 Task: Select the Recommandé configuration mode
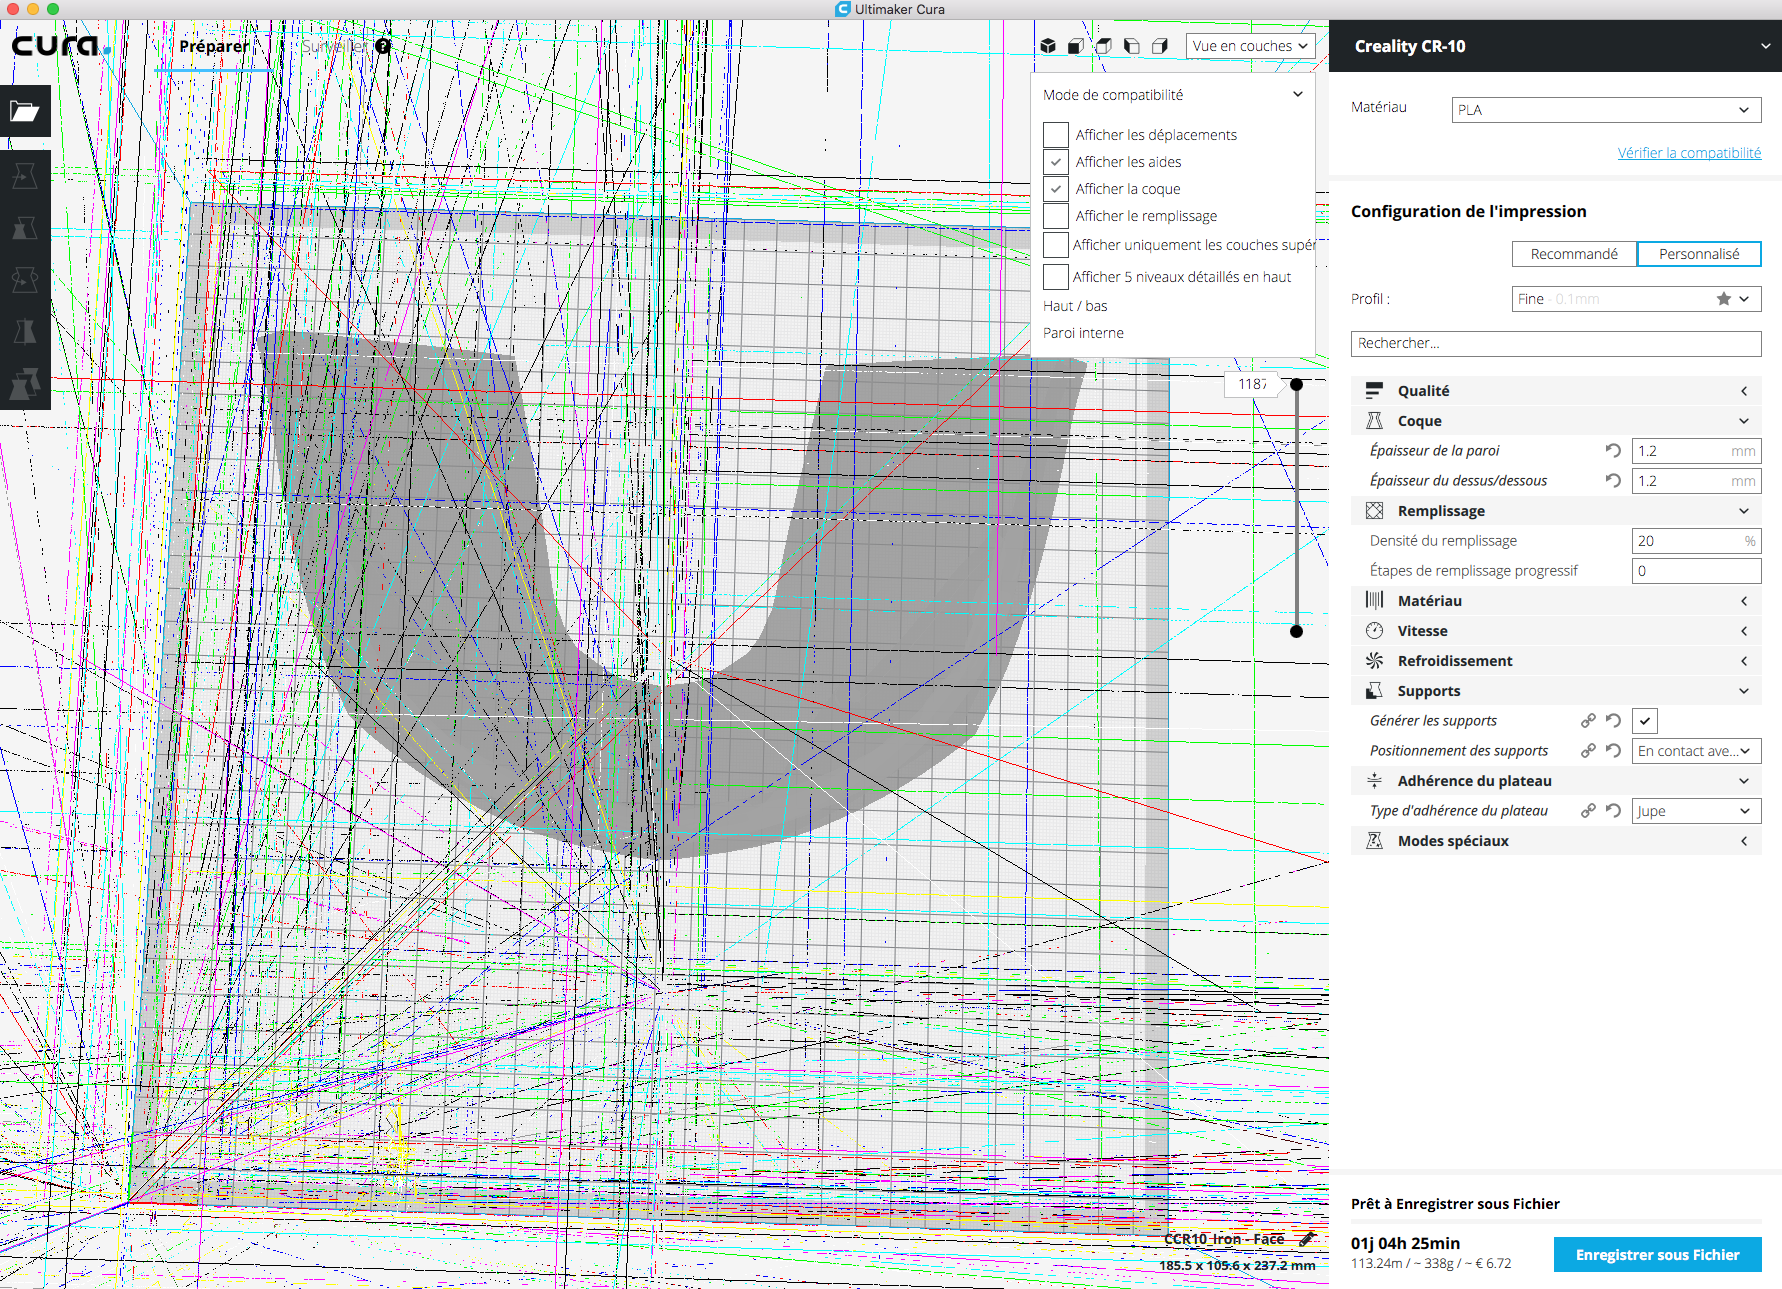coord(1574,254)
